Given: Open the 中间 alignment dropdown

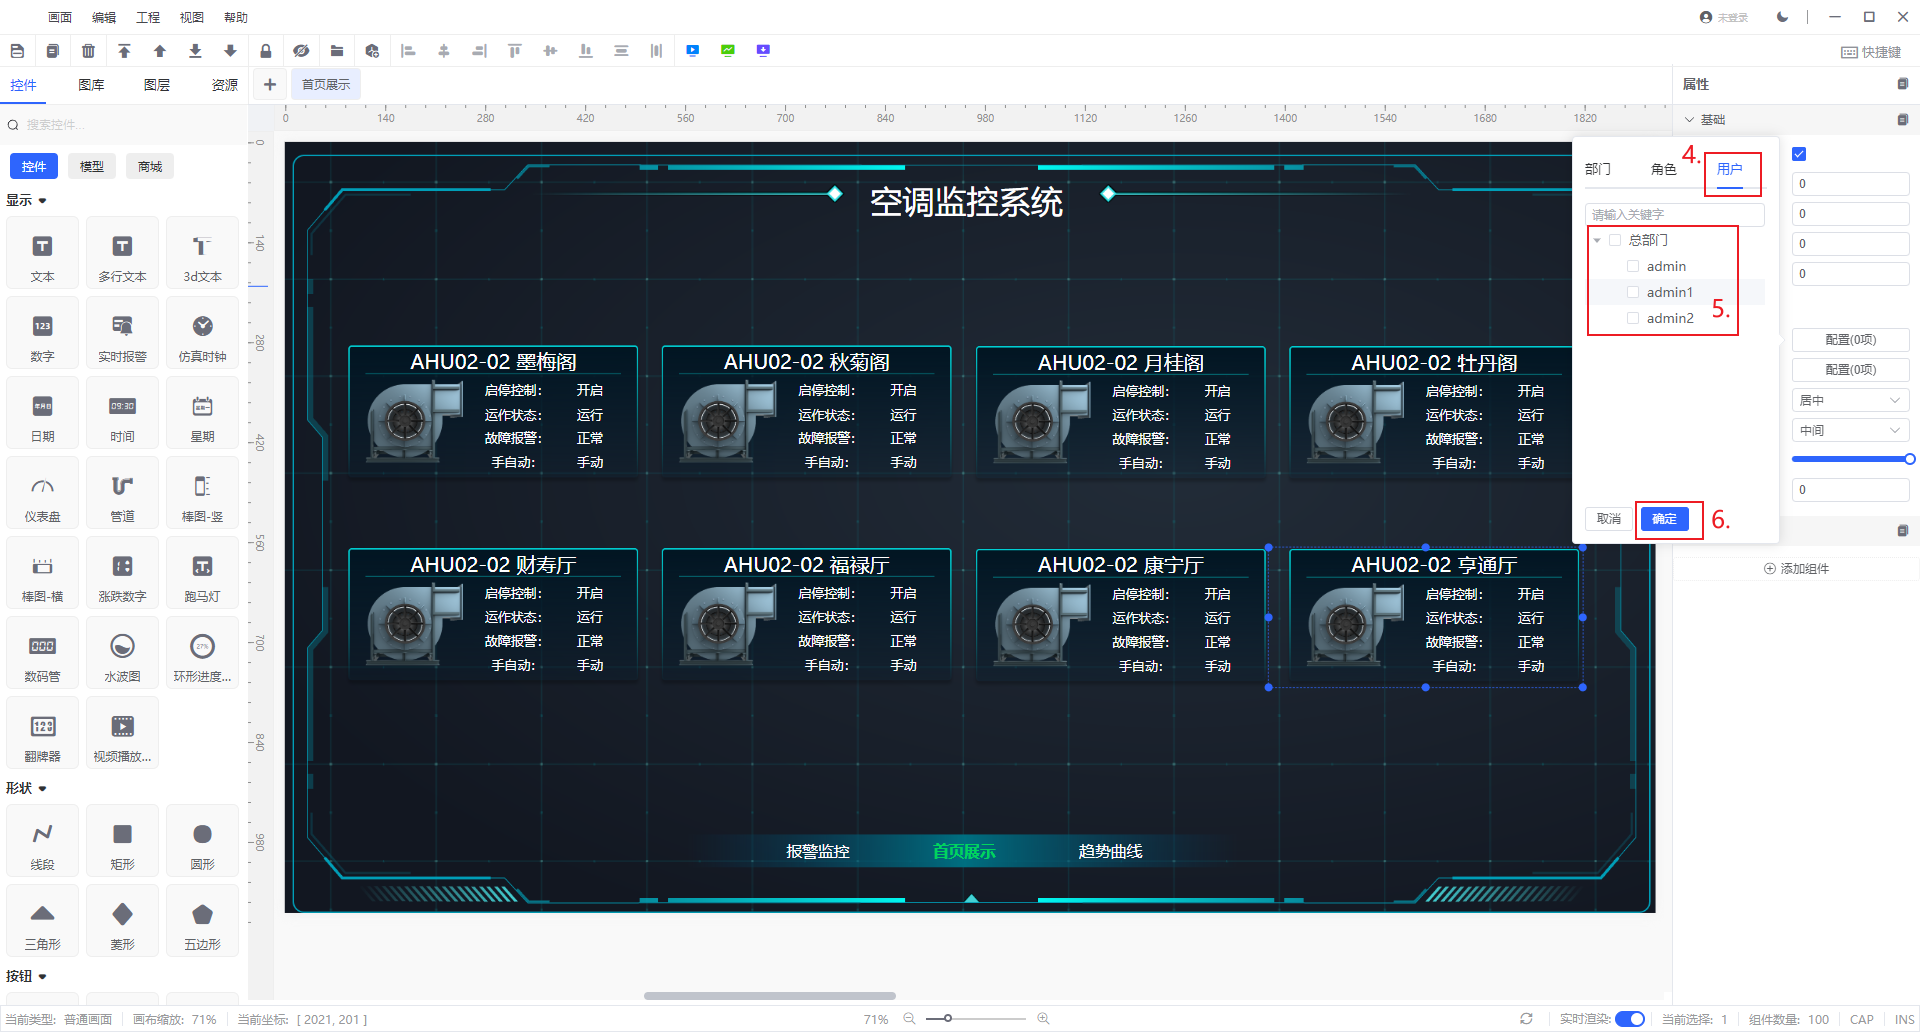Looking at the screenshot, I should point(1850,430).
